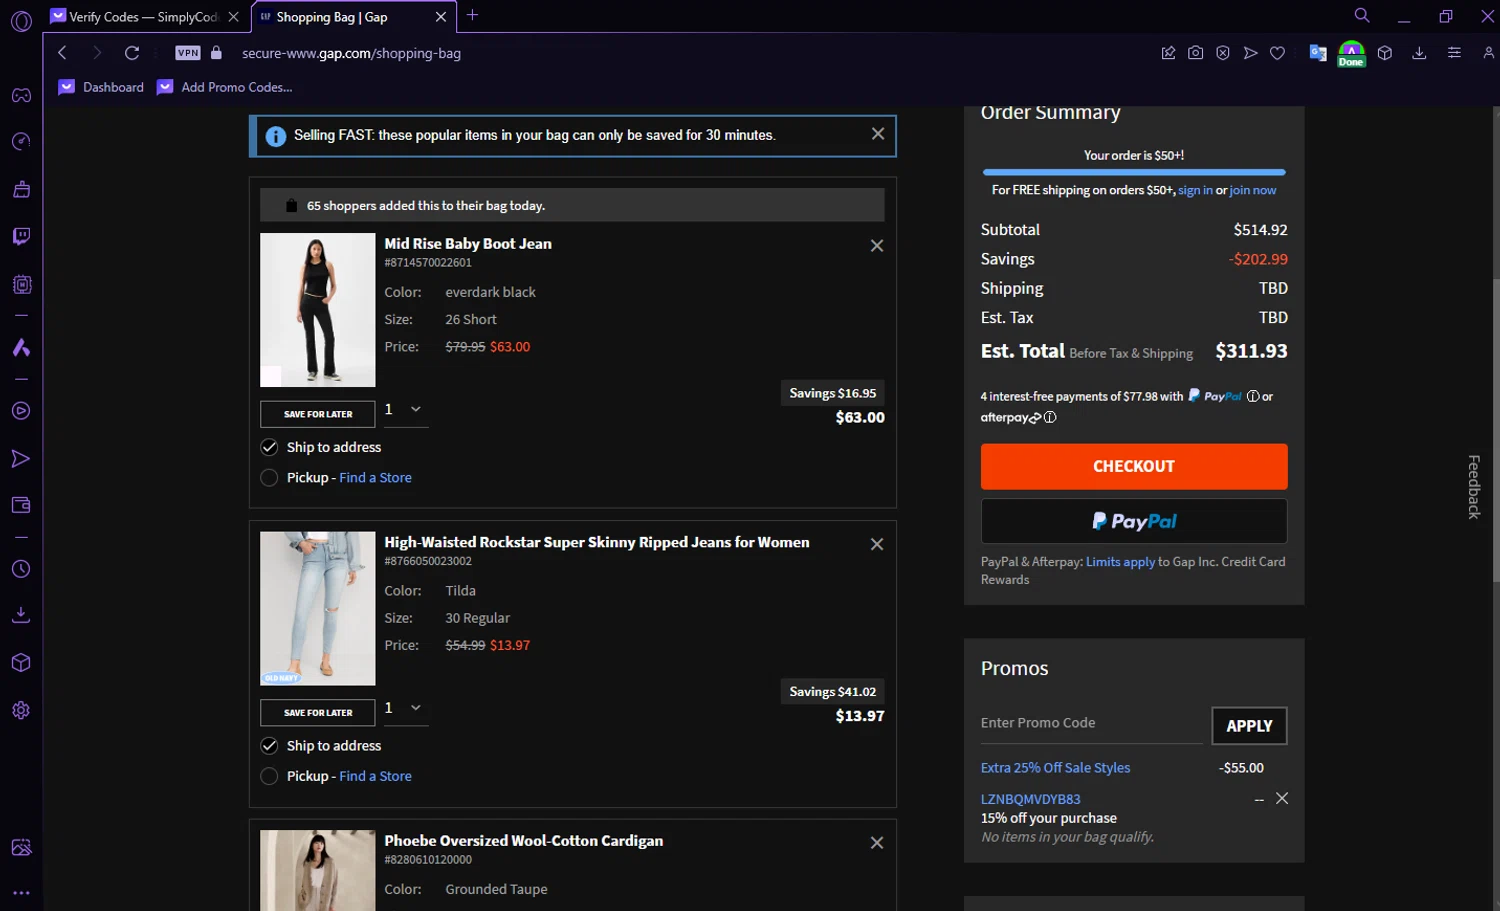The height and width of the screenshot is (911, 1500).
Task: Close the Verify Codes tab
Action: point(233,17)
